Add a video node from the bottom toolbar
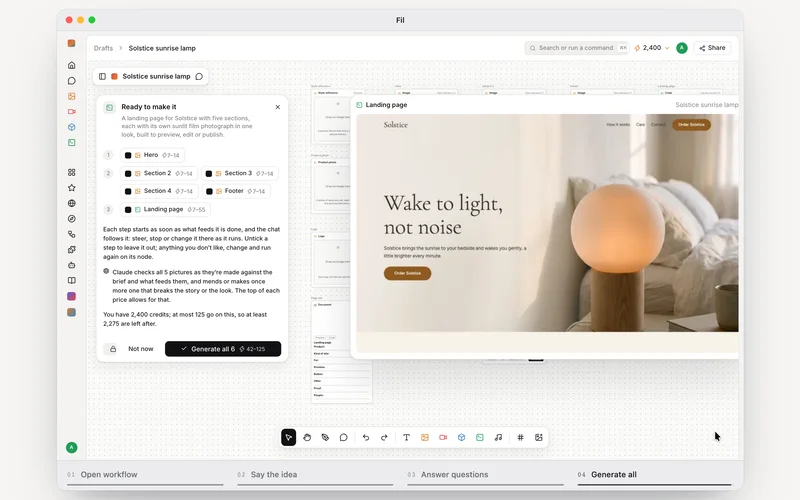 [443, 437]
